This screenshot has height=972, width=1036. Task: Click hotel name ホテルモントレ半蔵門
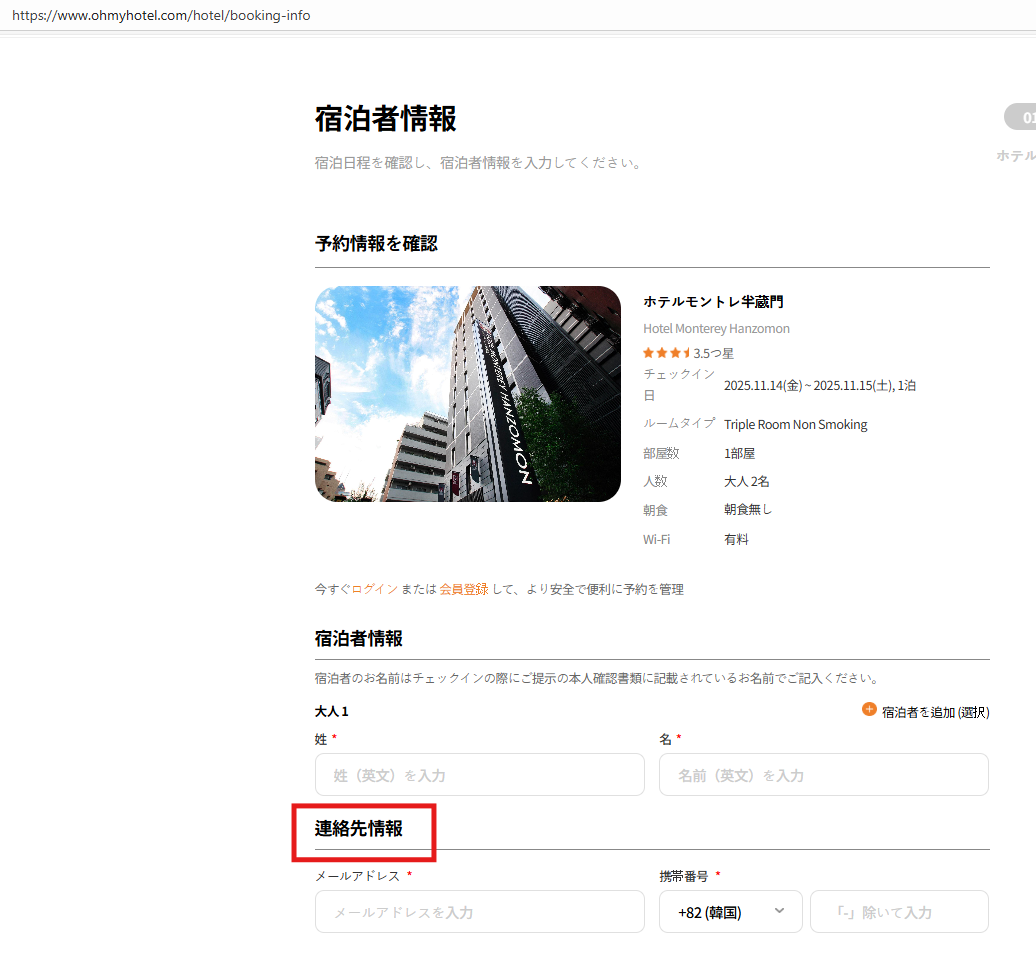click(714, 302)
